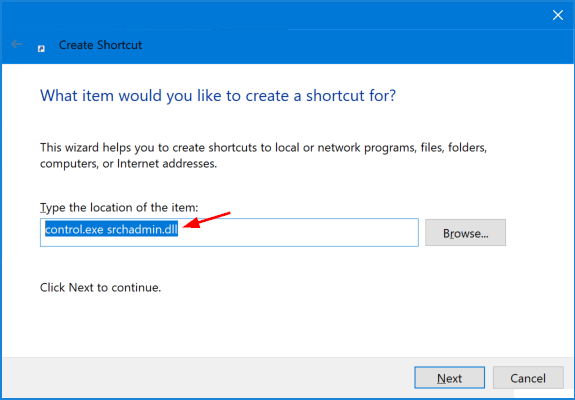This screenshot has height=400, width=575.
Task: Click the red arrow annotation near the field
Action: pyautogui.click(x=206, y=220)
